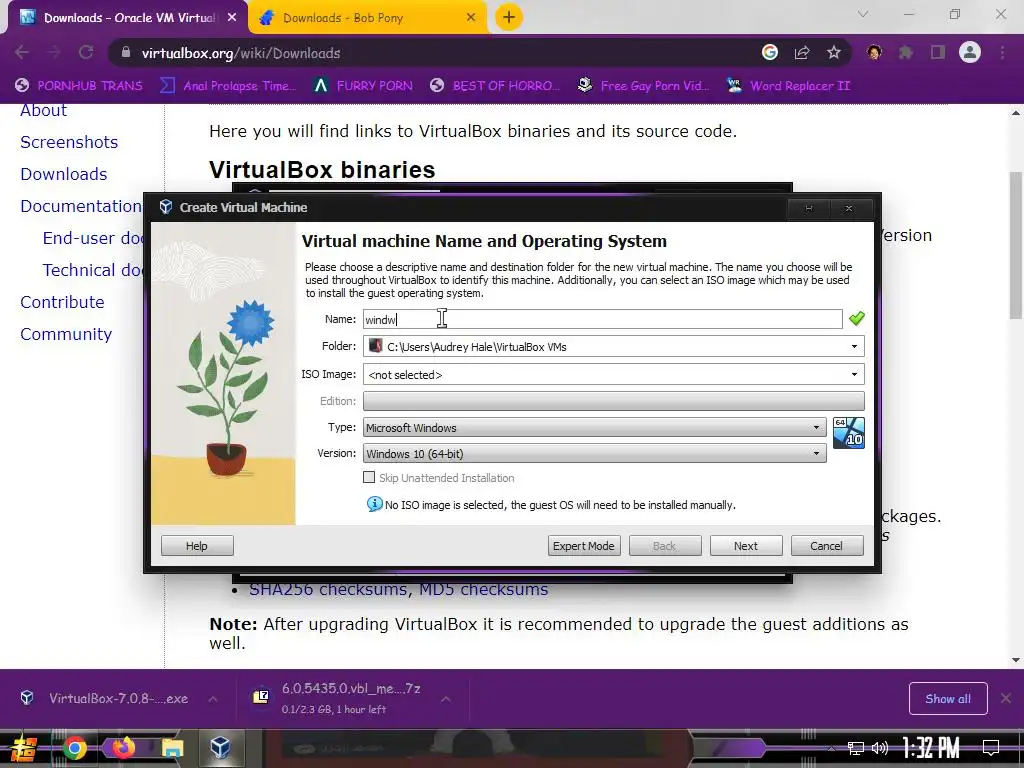Open the SHA256 checksums link
The height and width of the screenshot is (768, 1024).
[x=330, y=589]
